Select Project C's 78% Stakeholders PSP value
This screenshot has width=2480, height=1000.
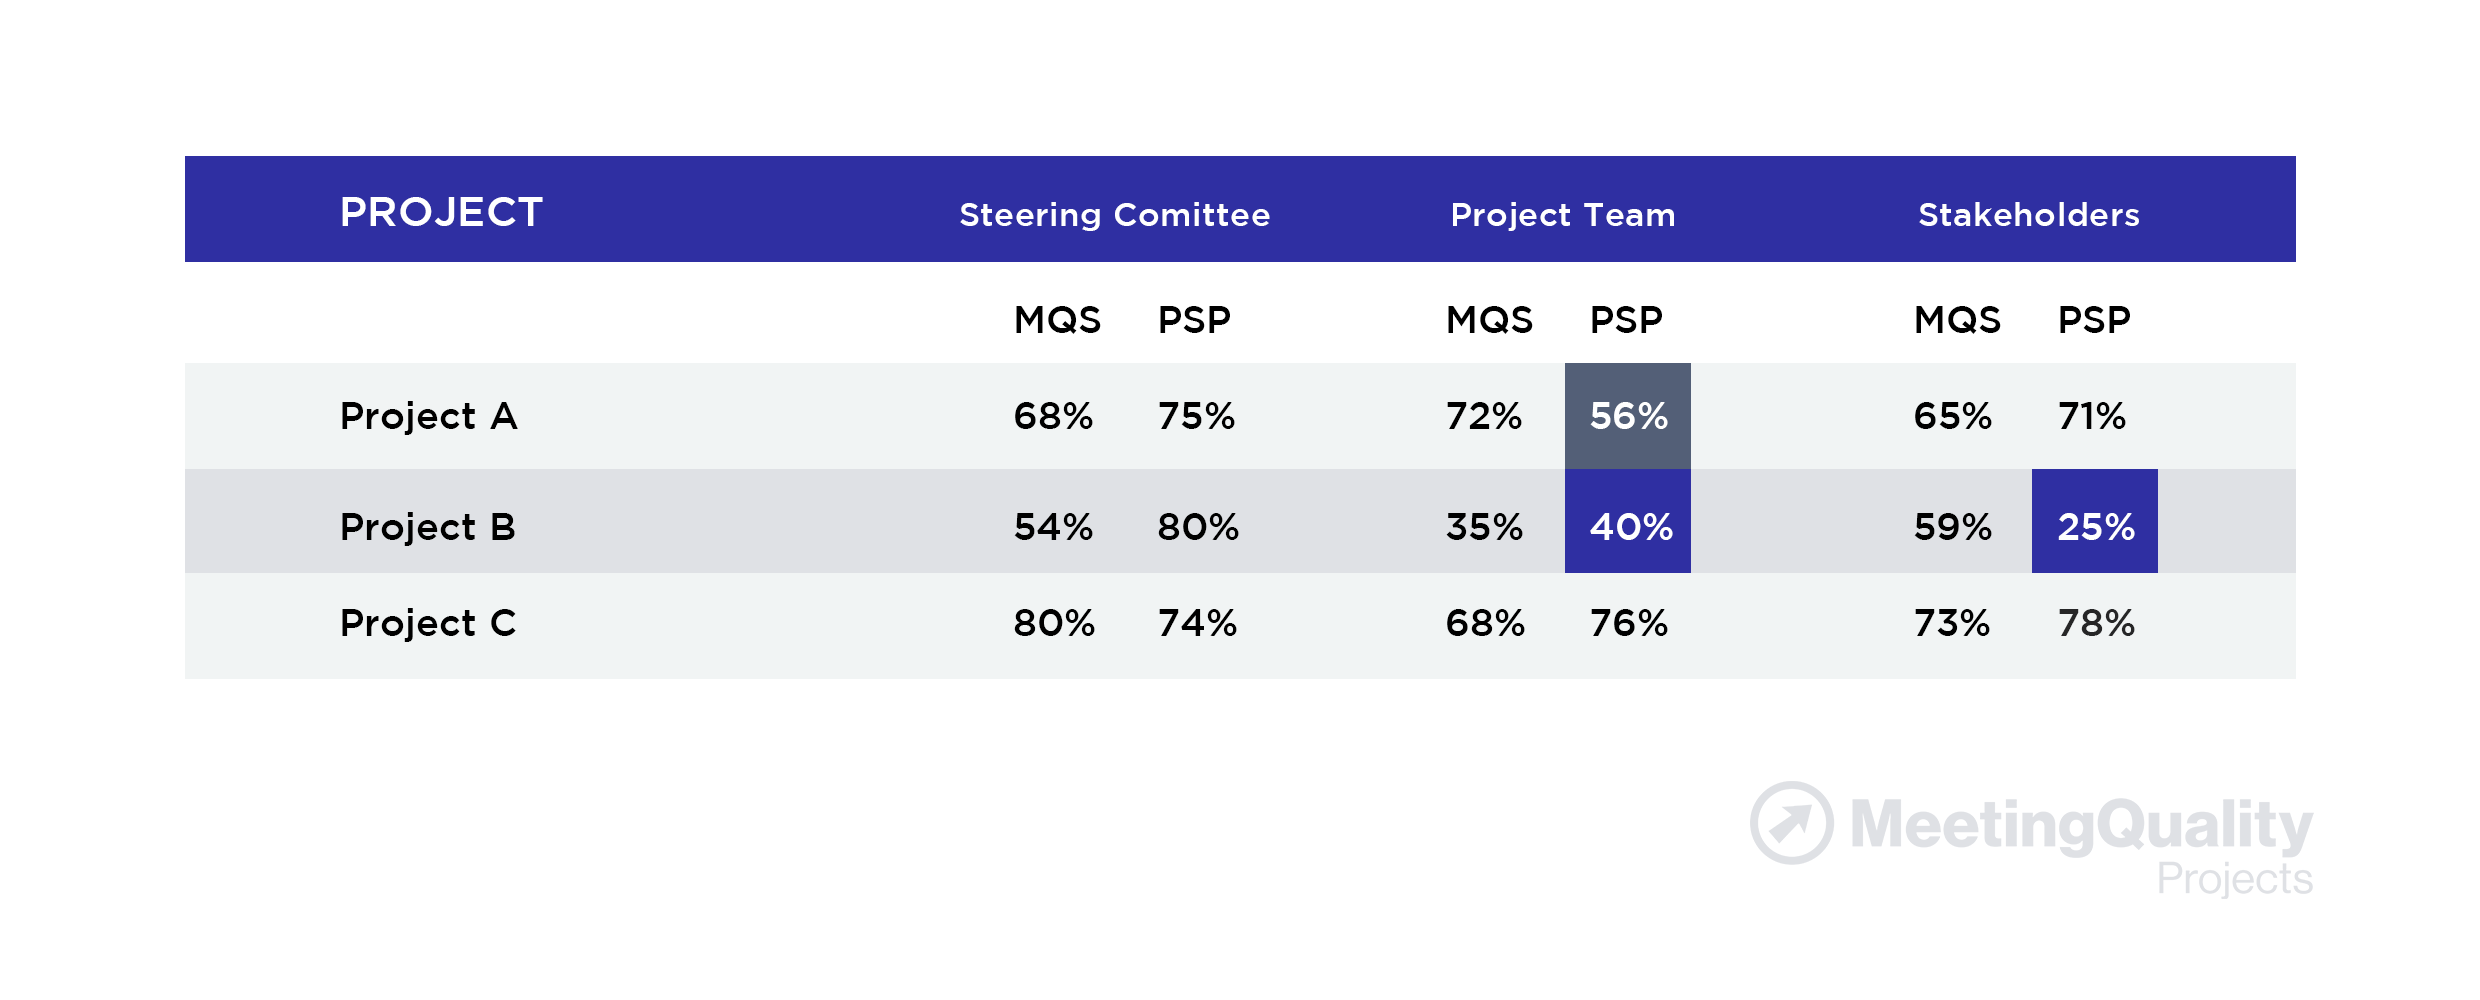(2096, 623)
